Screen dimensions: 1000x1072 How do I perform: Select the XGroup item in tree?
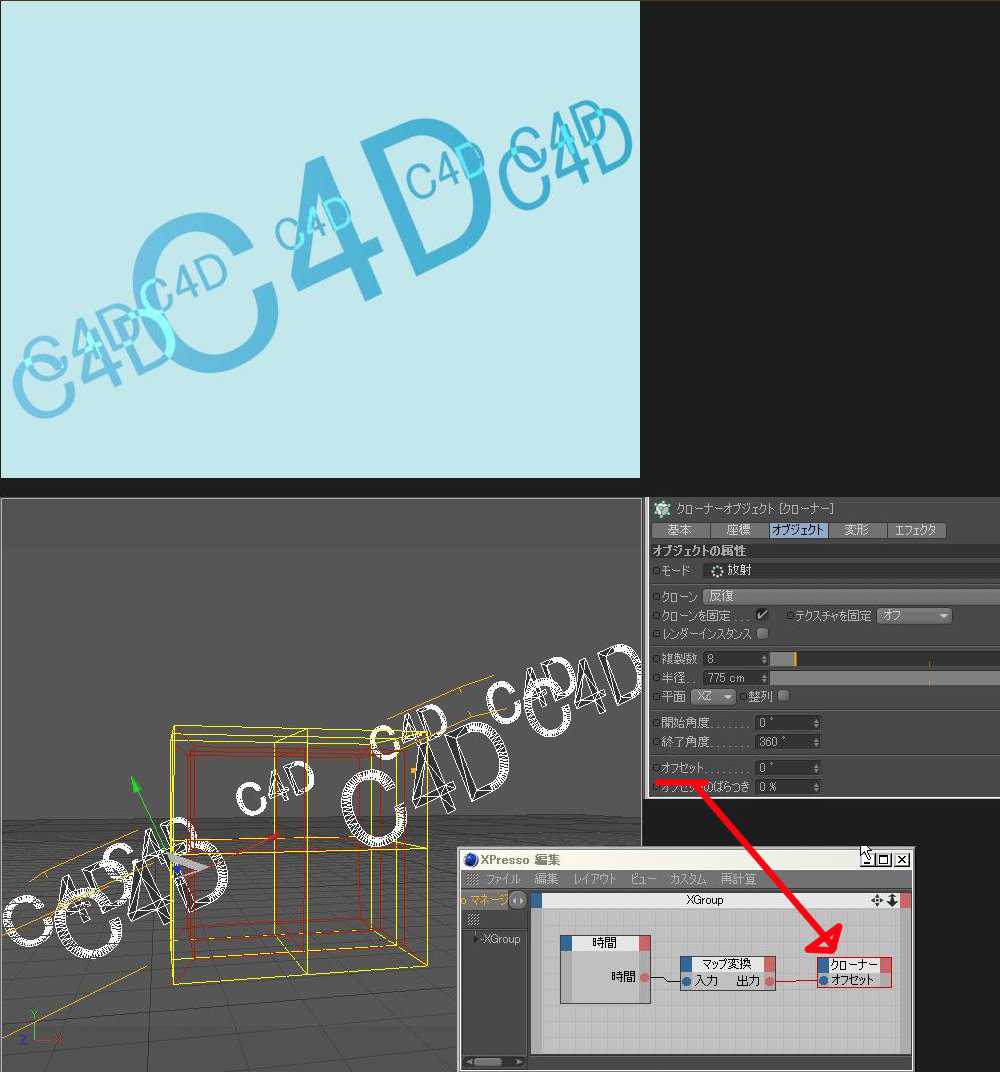[501, 939]
